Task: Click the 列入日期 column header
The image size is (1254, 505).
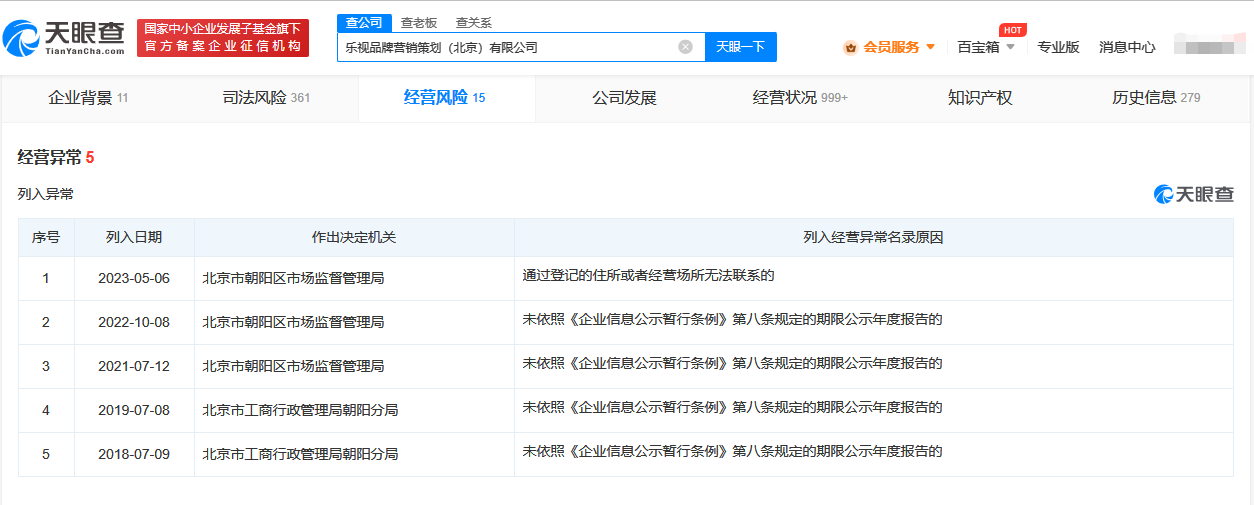Action: coord(134,238)
